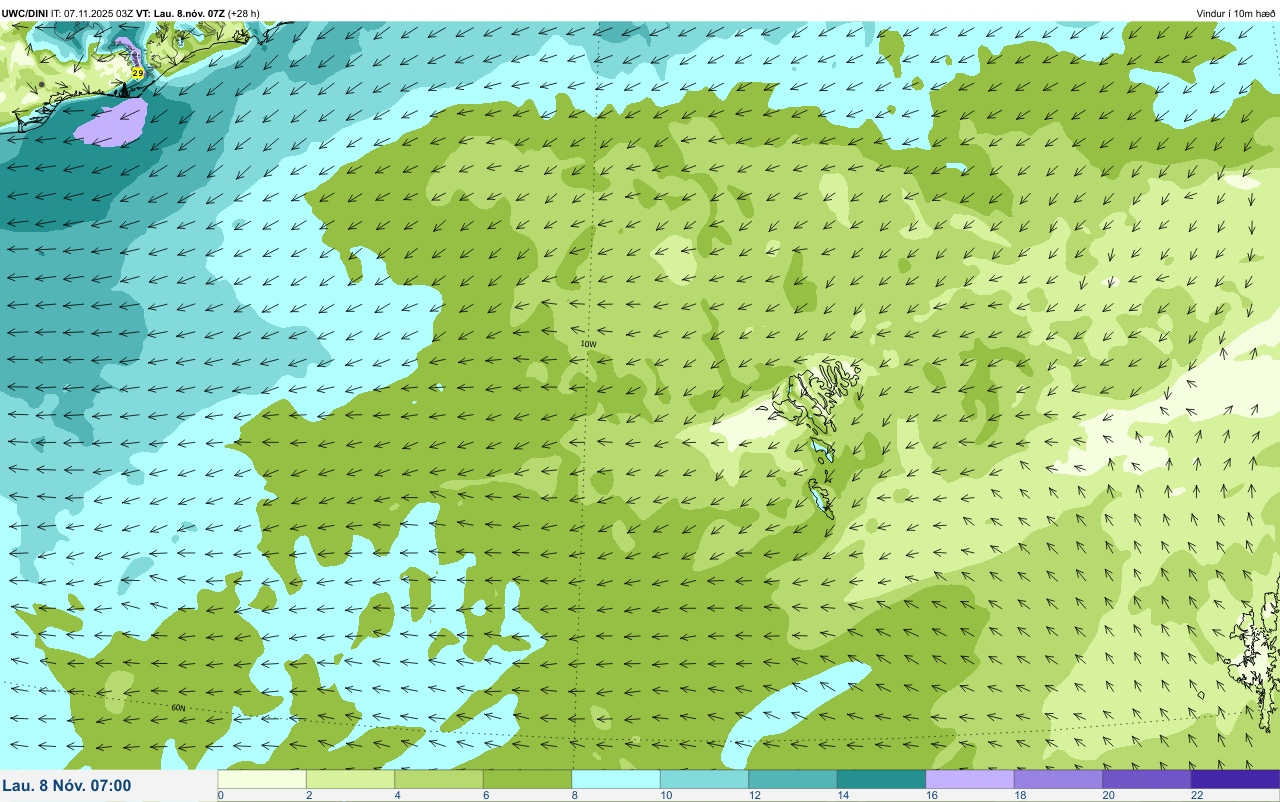Viewport: 1280px width, 802px height.
Task: Click the 'Lau. 8 Nóv. 07:00' timestamp label
Action: [x=67, y=786]
